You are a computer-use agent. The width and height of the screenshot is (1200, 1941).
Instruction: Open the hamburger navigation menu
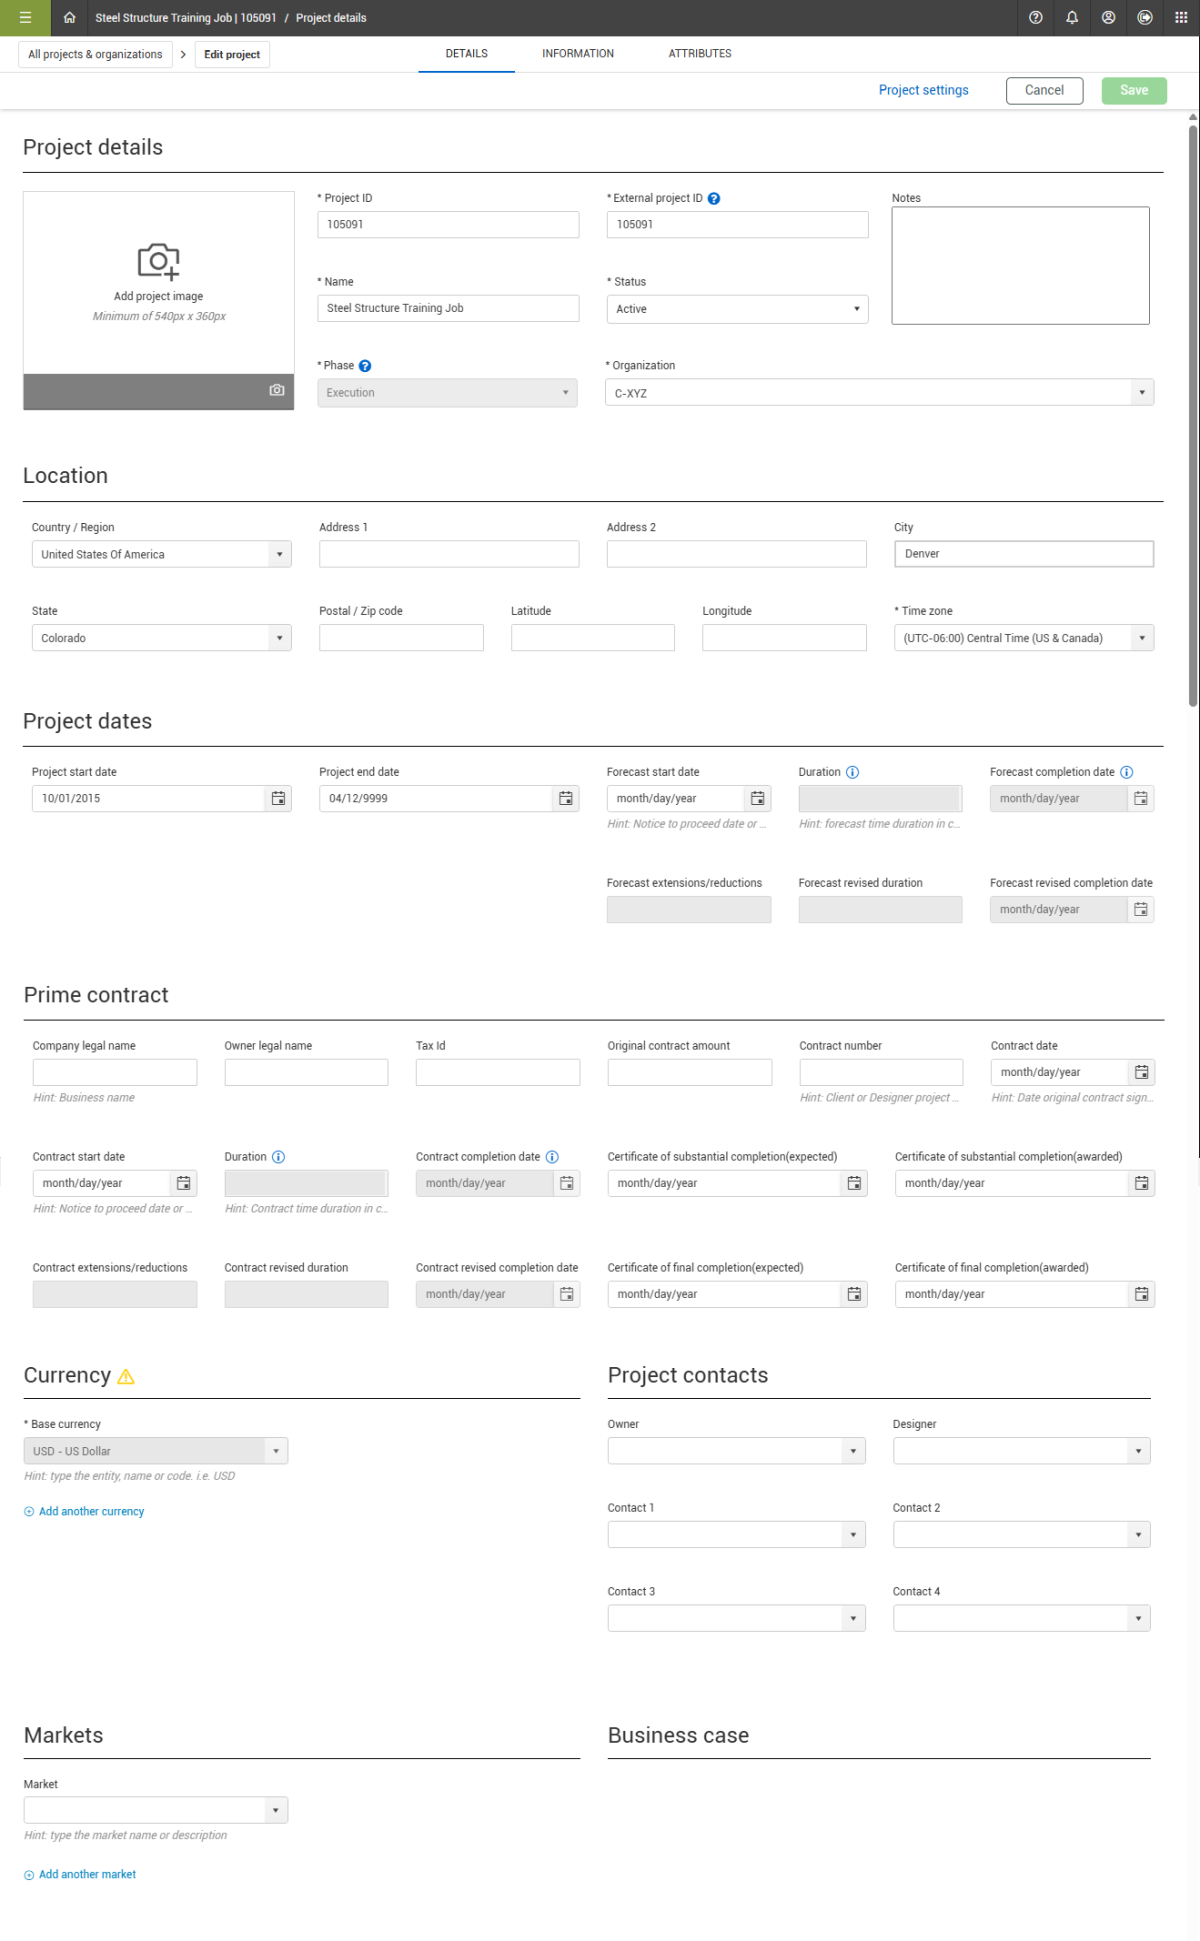point(25,18)
